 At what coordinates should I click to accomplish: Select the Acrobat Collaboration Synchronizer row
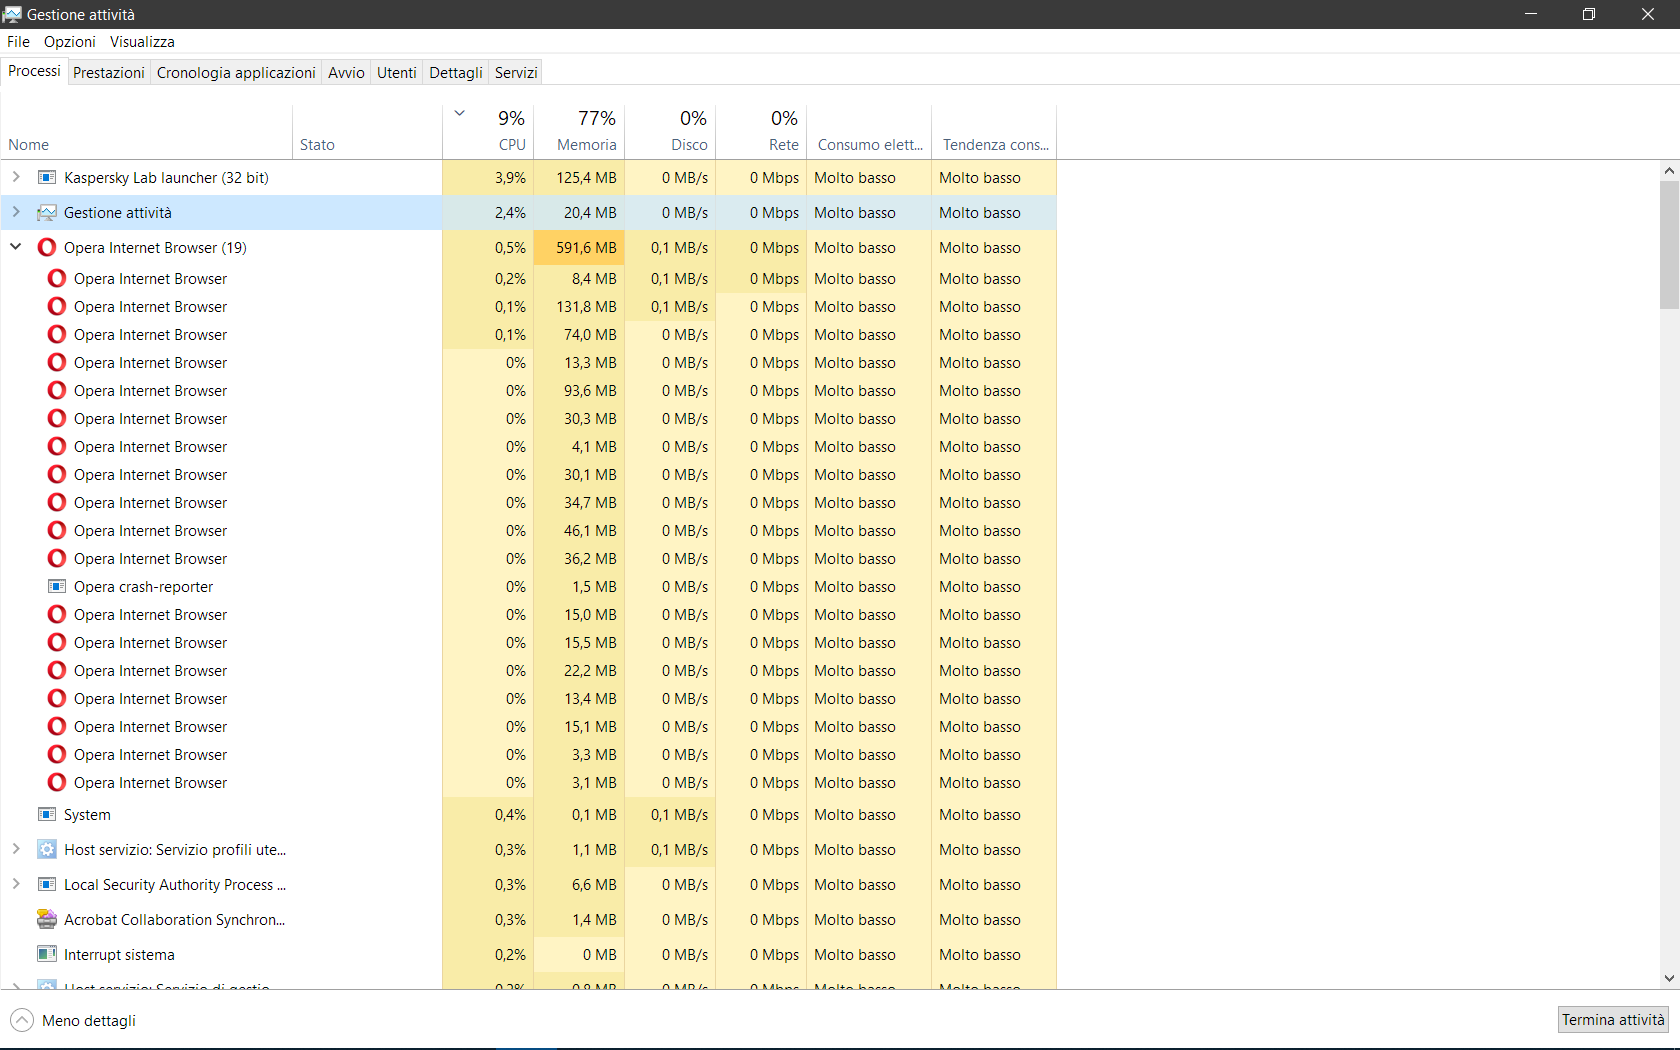(528, 920)
